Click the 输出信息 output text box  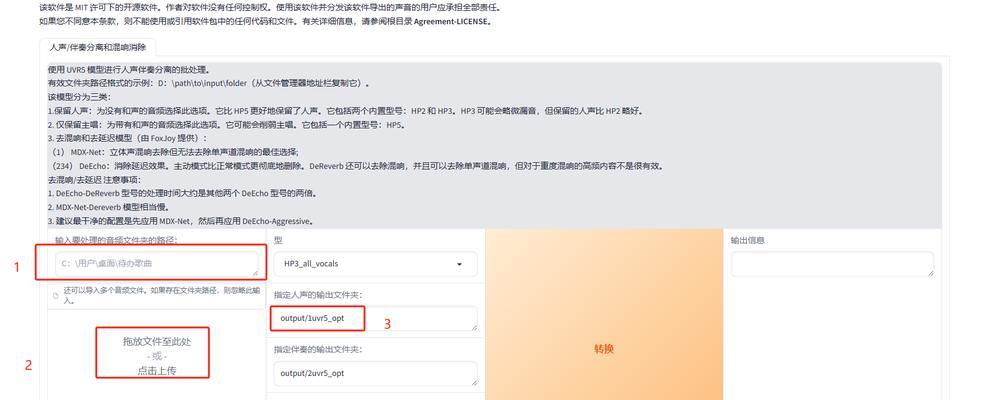(x=832, y=264)
